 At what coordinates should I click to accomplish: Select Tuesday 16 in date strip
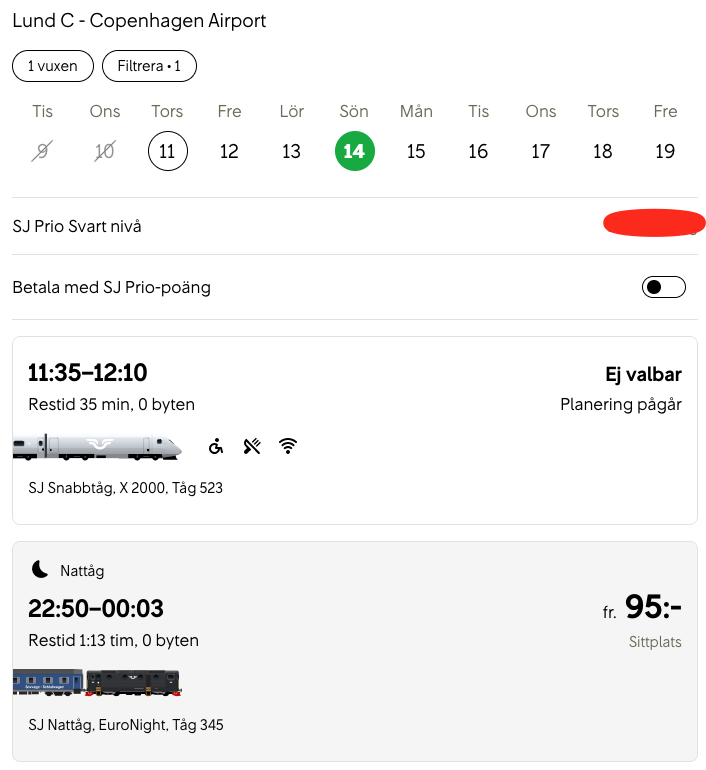[478, 152]
